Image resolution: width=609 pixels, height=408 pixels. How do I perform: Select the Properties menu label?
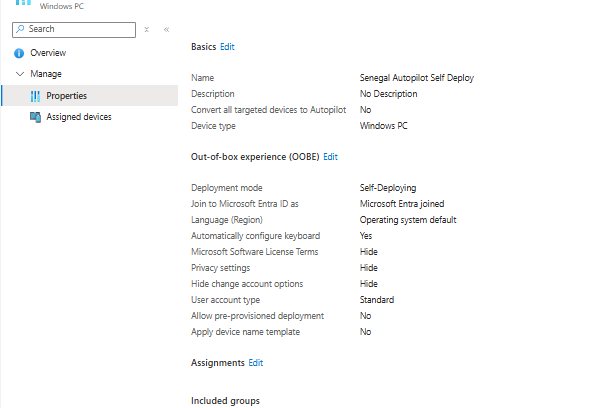click(66, 96)
